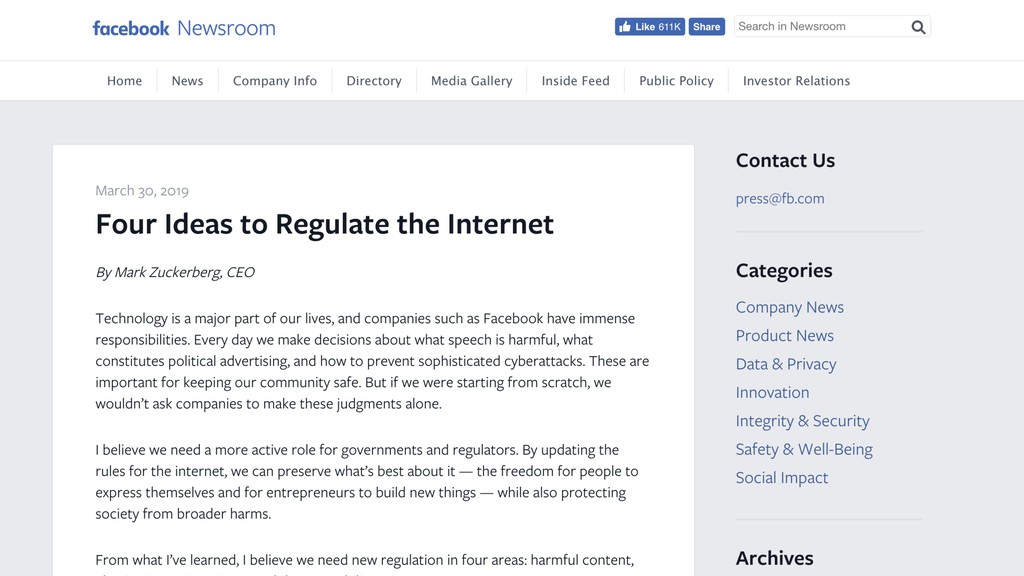The height and width of the screenshot is (576, 1024).
Task: Open the Data & Privacy category
Action: coord(786,364)
